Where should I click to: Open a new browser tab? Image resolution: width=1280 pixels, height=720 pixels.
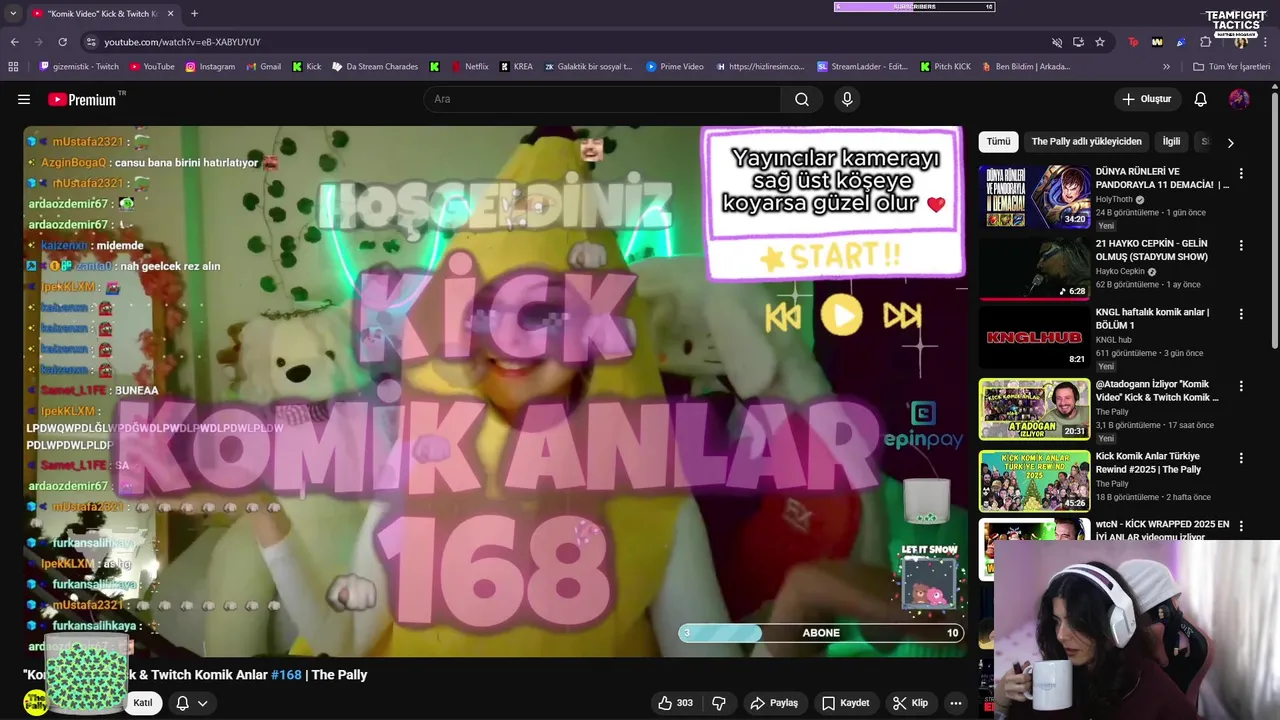coord(194,14)
